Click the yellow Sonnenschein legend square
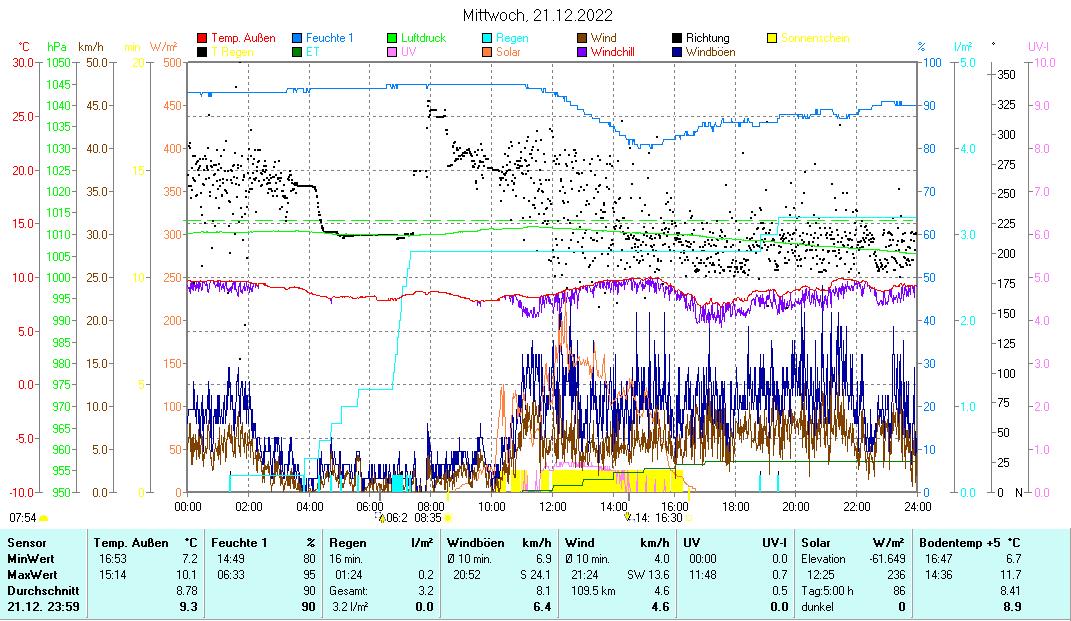The image size is (1071, 621). point(773,39)
